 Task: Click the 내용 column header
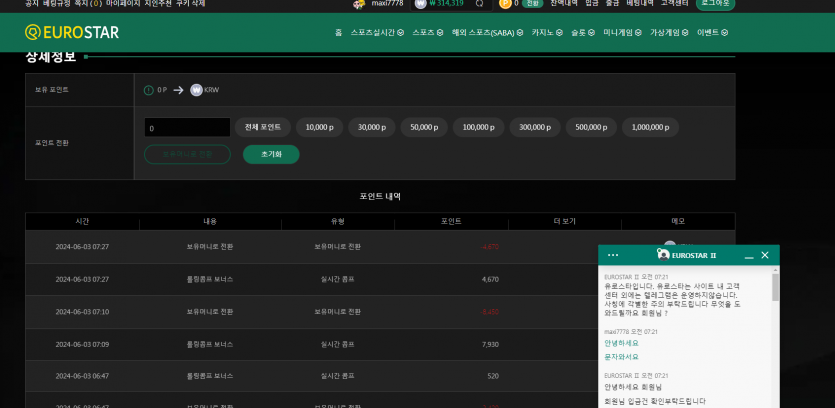tap(210, 222)
